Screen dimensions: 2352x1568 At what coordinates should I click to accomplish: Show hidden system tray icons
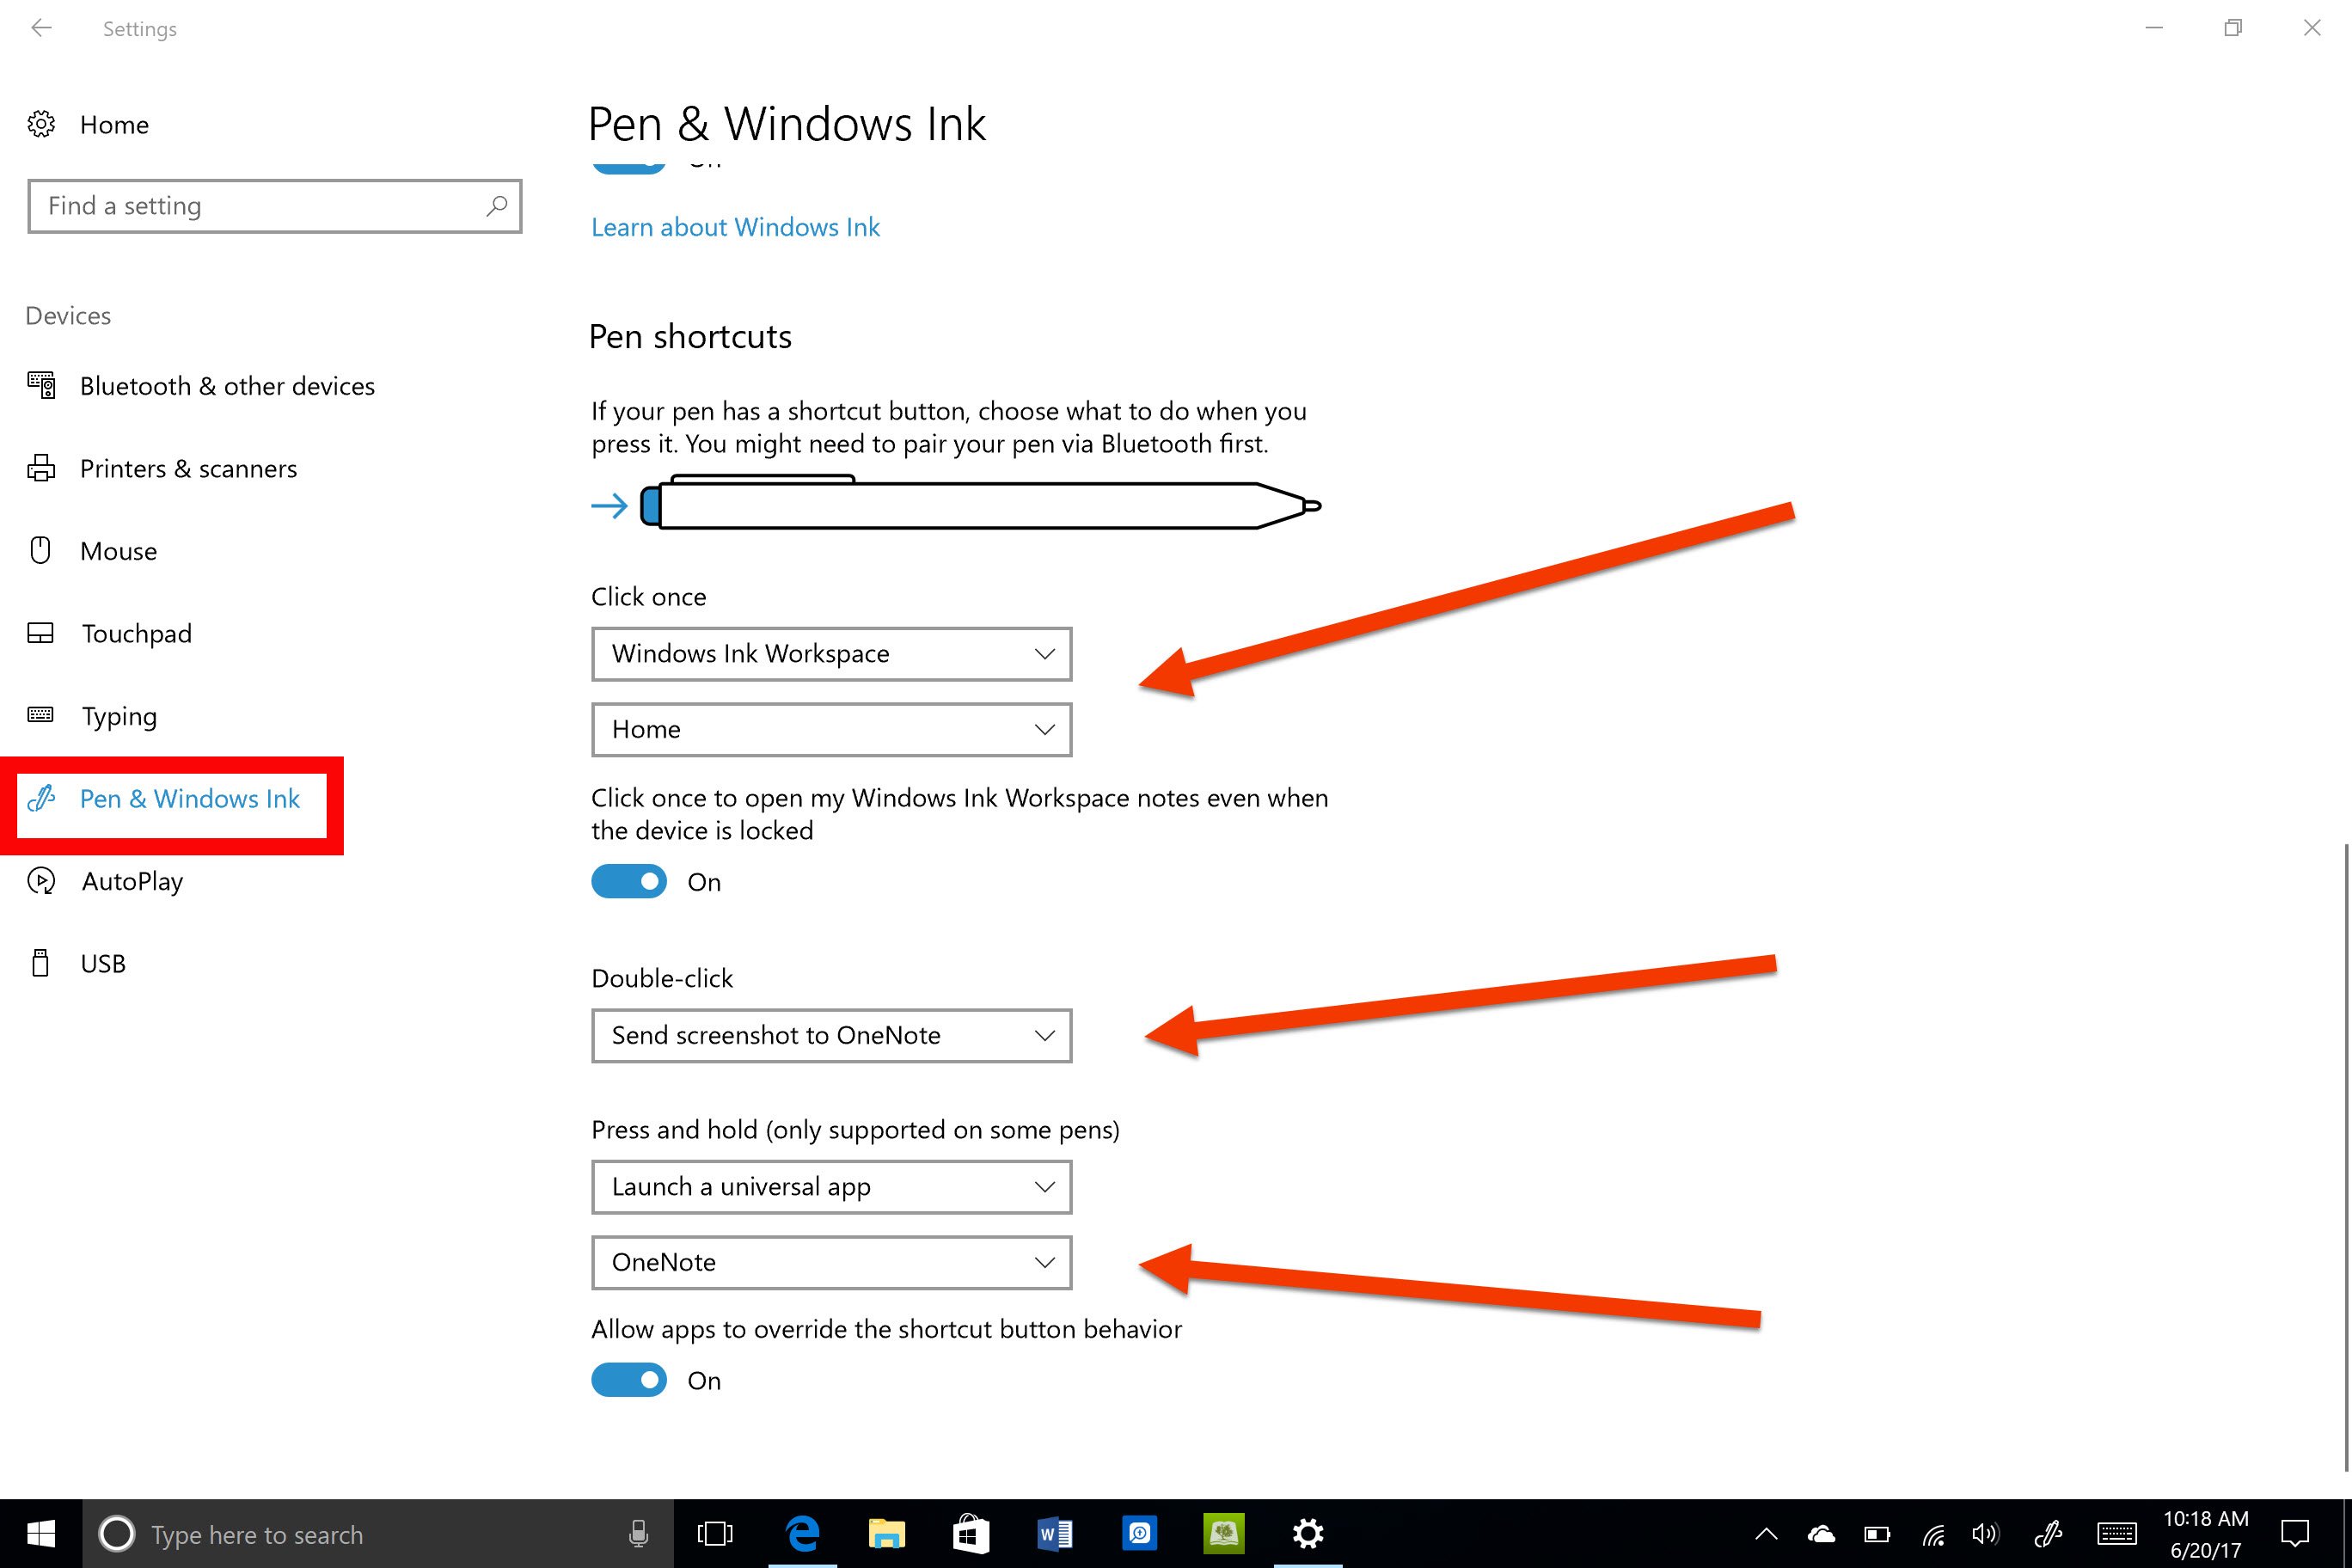(x=1766, y=1533)
